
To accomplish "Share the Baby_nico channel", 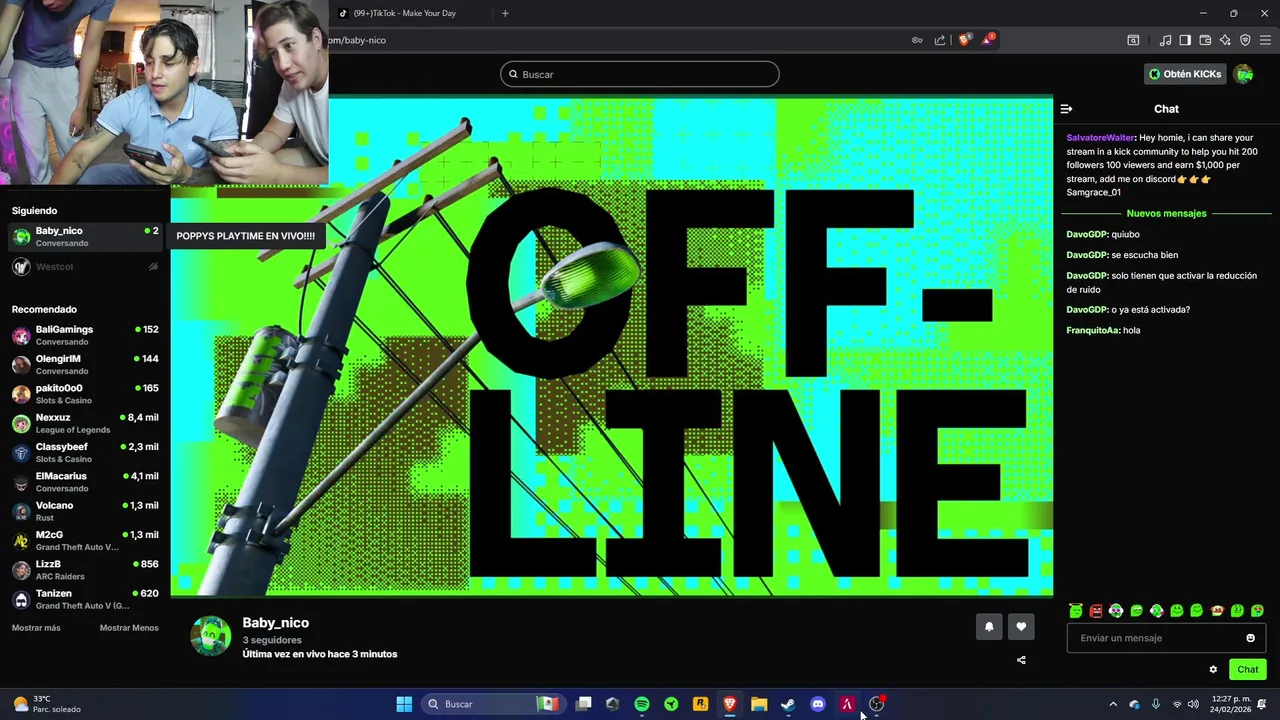I will (x=1021, y=660).
